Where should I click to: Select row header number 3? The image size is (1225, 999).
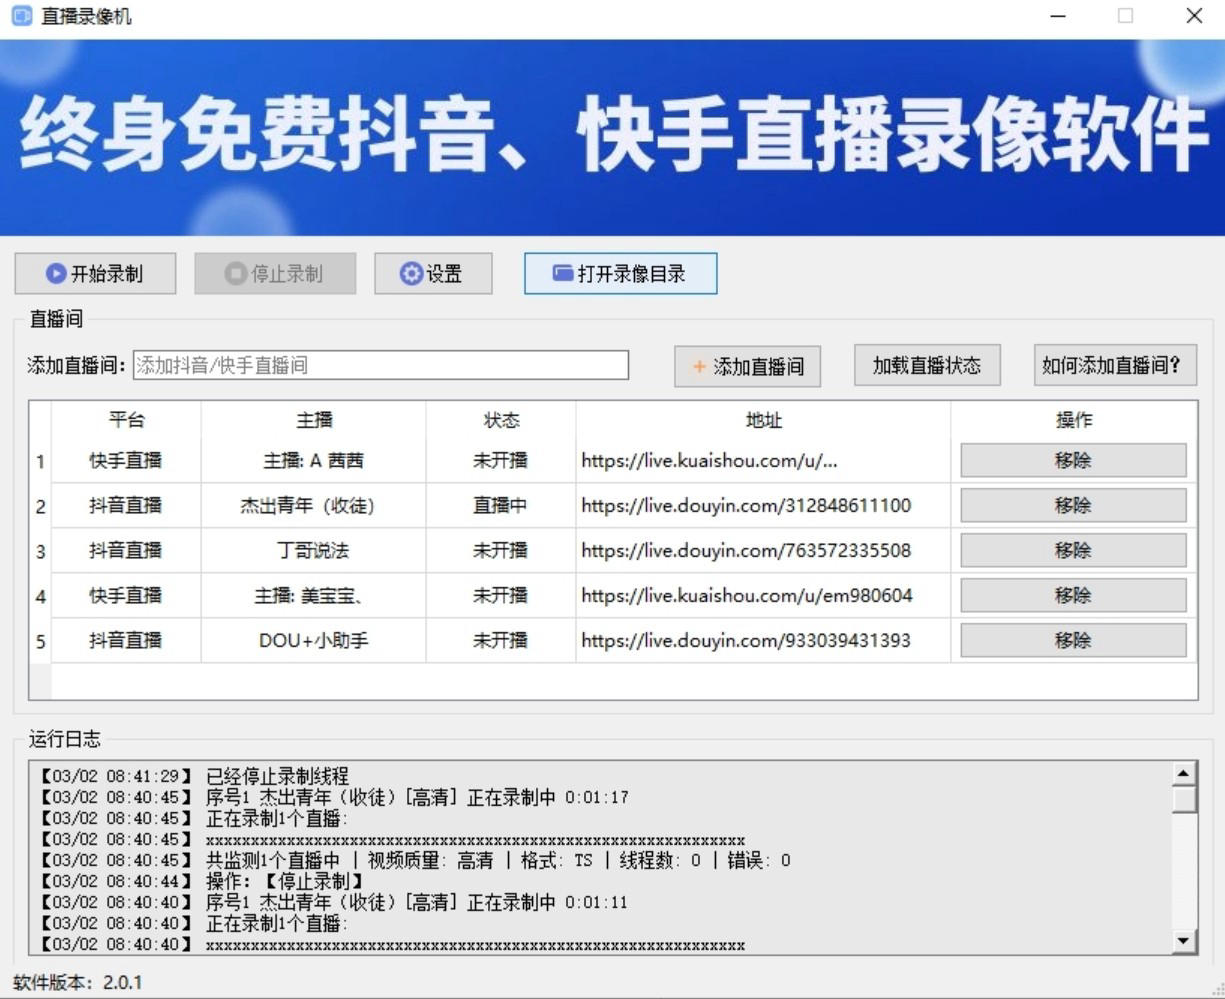pos(40,551)
